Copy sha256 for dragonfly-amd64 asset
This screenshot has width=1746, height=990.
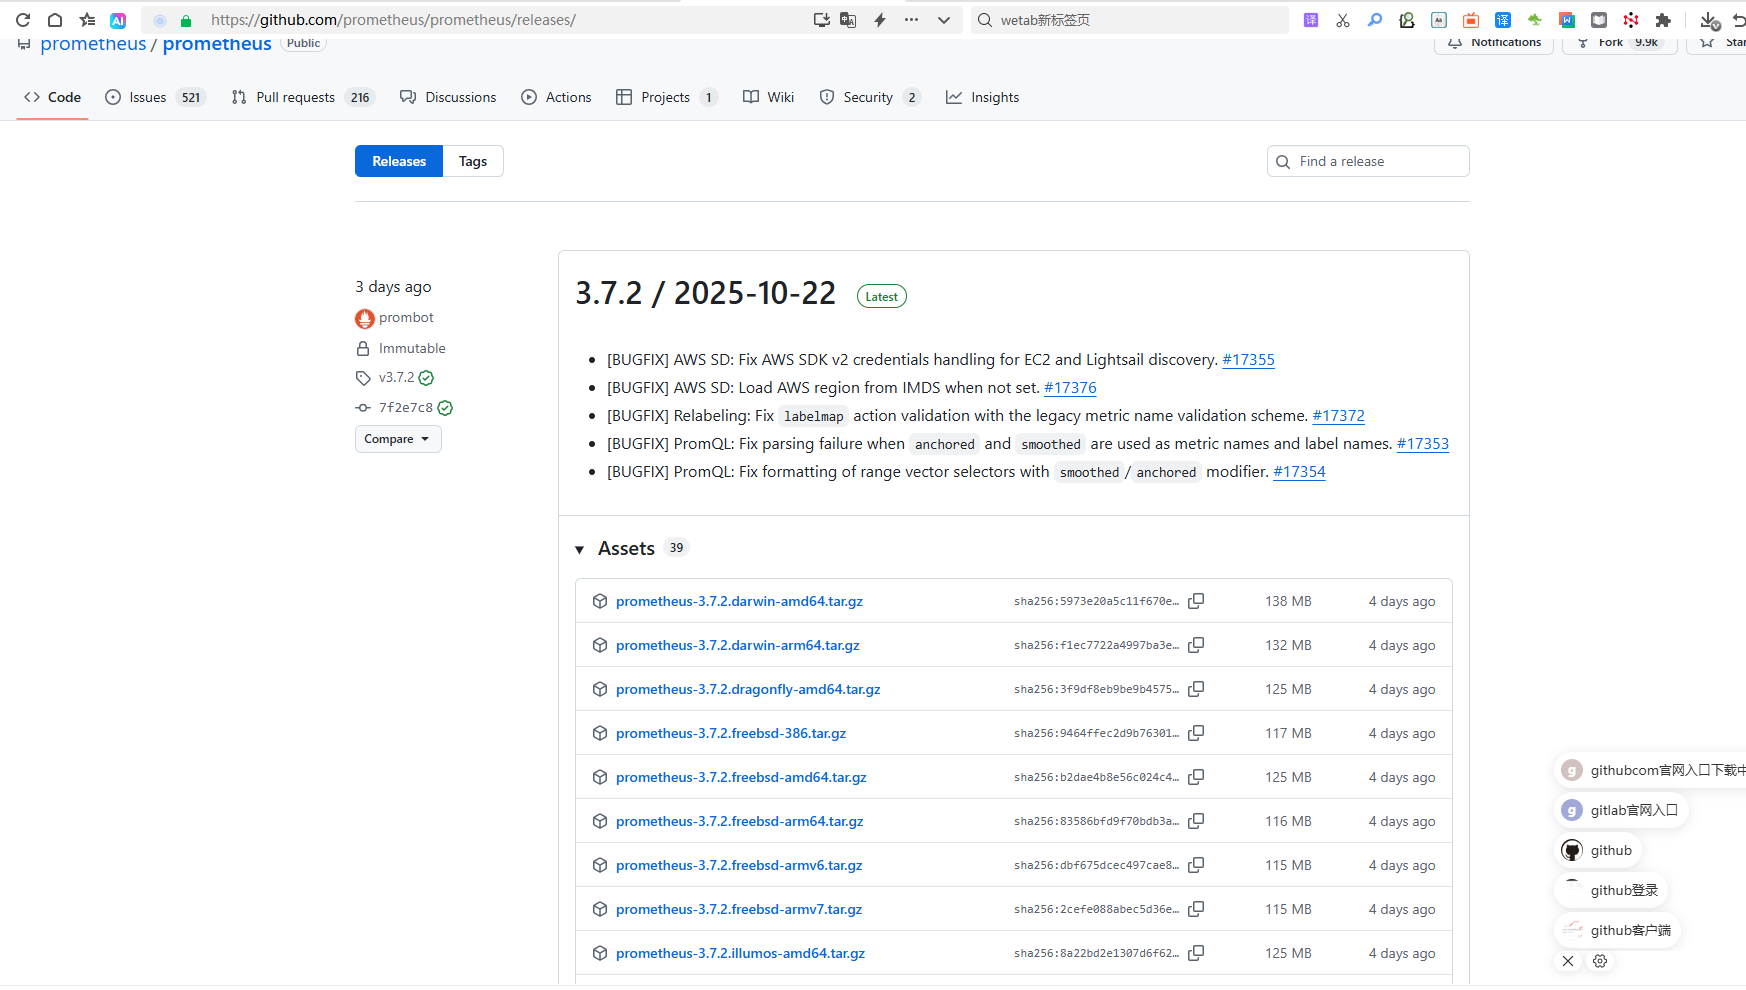pyautogui.click(x=1196, y=689)
